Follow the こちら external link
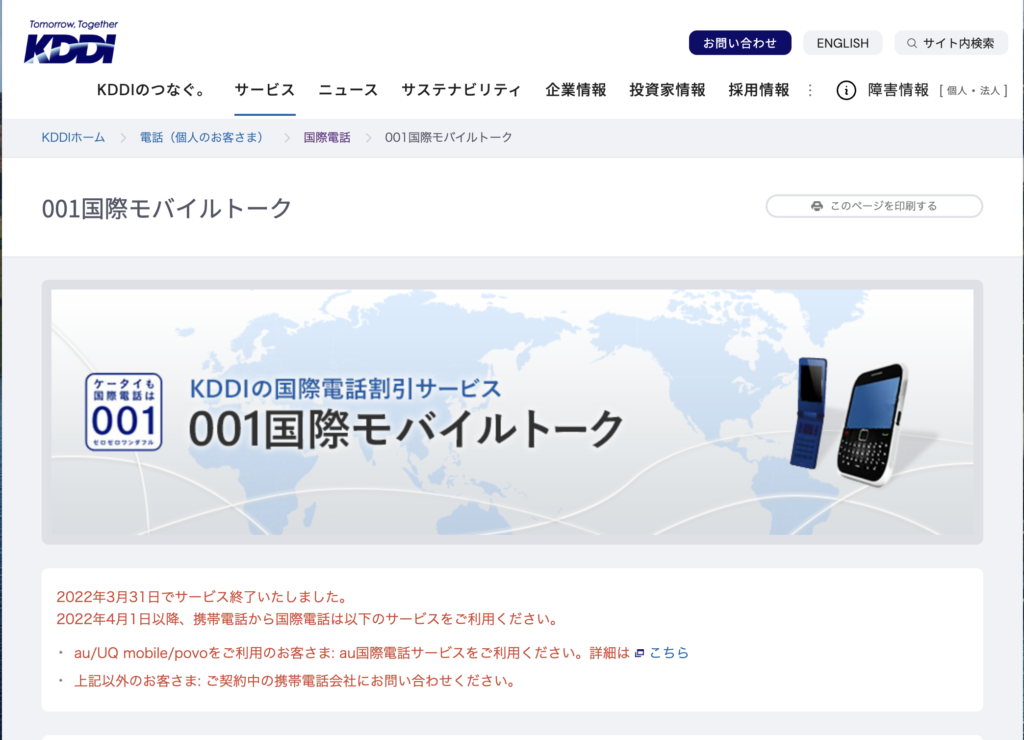 669,653
